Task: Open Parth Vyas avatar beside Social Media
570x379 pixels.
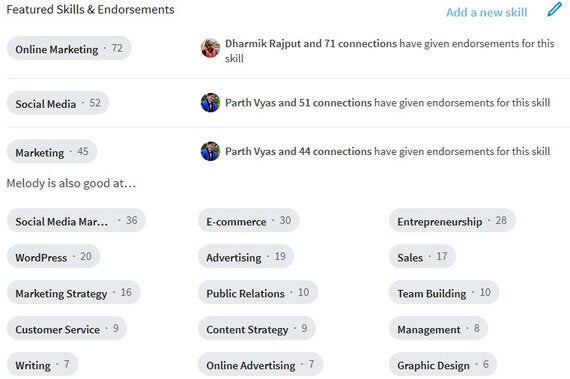Action: tap(210, 102)
